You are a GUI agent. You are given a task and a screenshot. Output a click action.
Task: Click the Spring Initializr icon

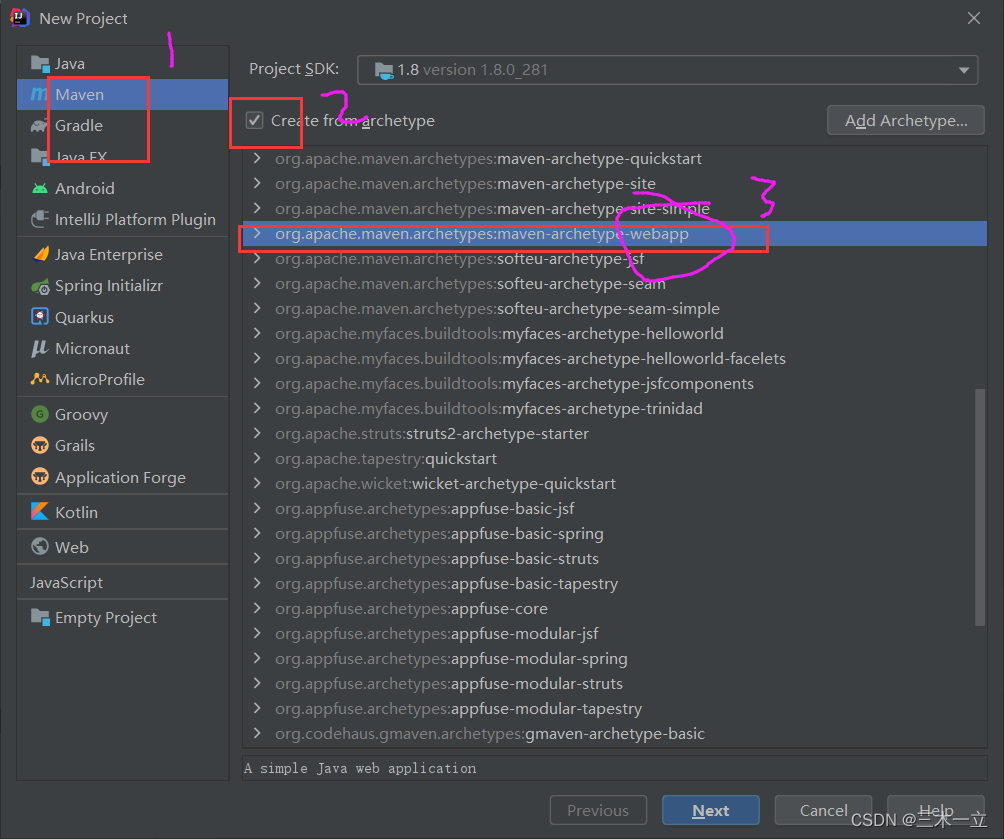click(40, 286)
